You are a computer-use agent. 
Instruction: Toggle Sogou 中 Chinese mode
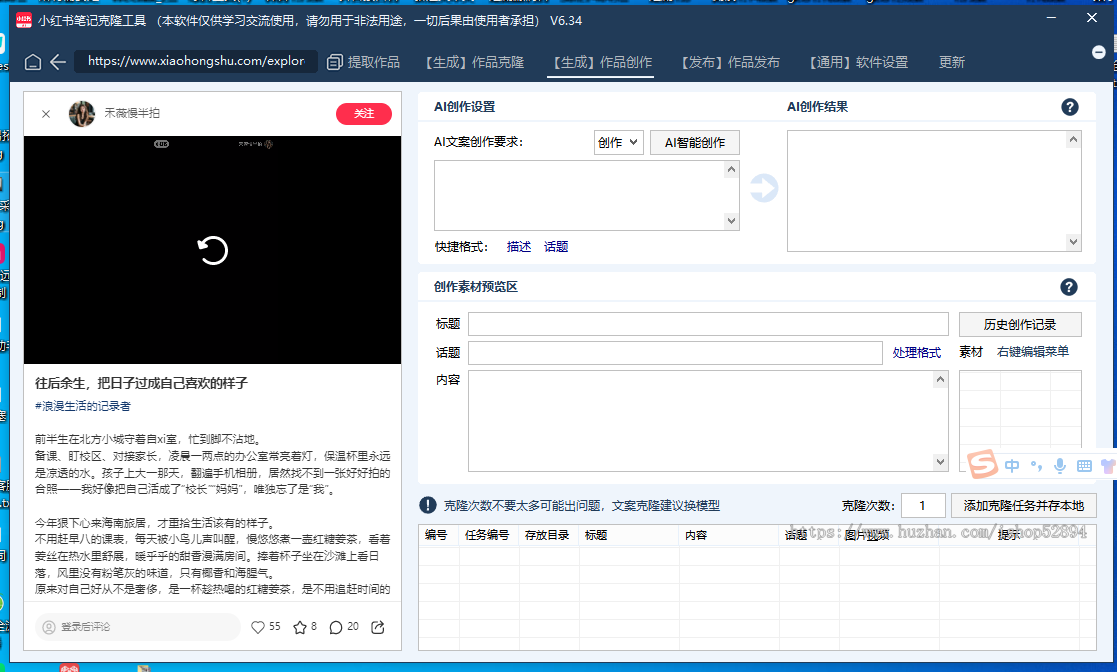click(1012, 466)
